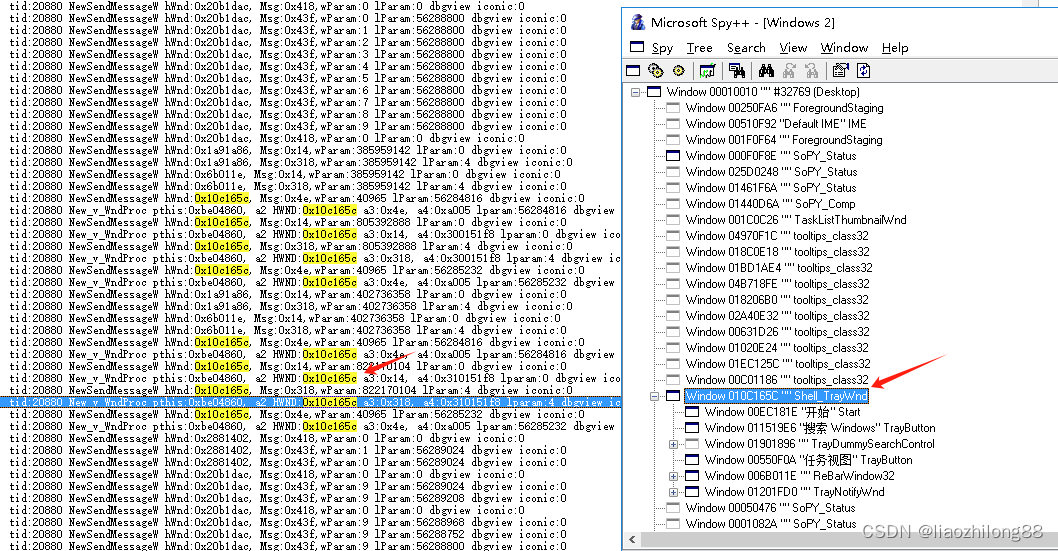Select Window 01BD1AE4 tooltips_class32 entry
Screen dimensions: 1058x551
(779, 268)
